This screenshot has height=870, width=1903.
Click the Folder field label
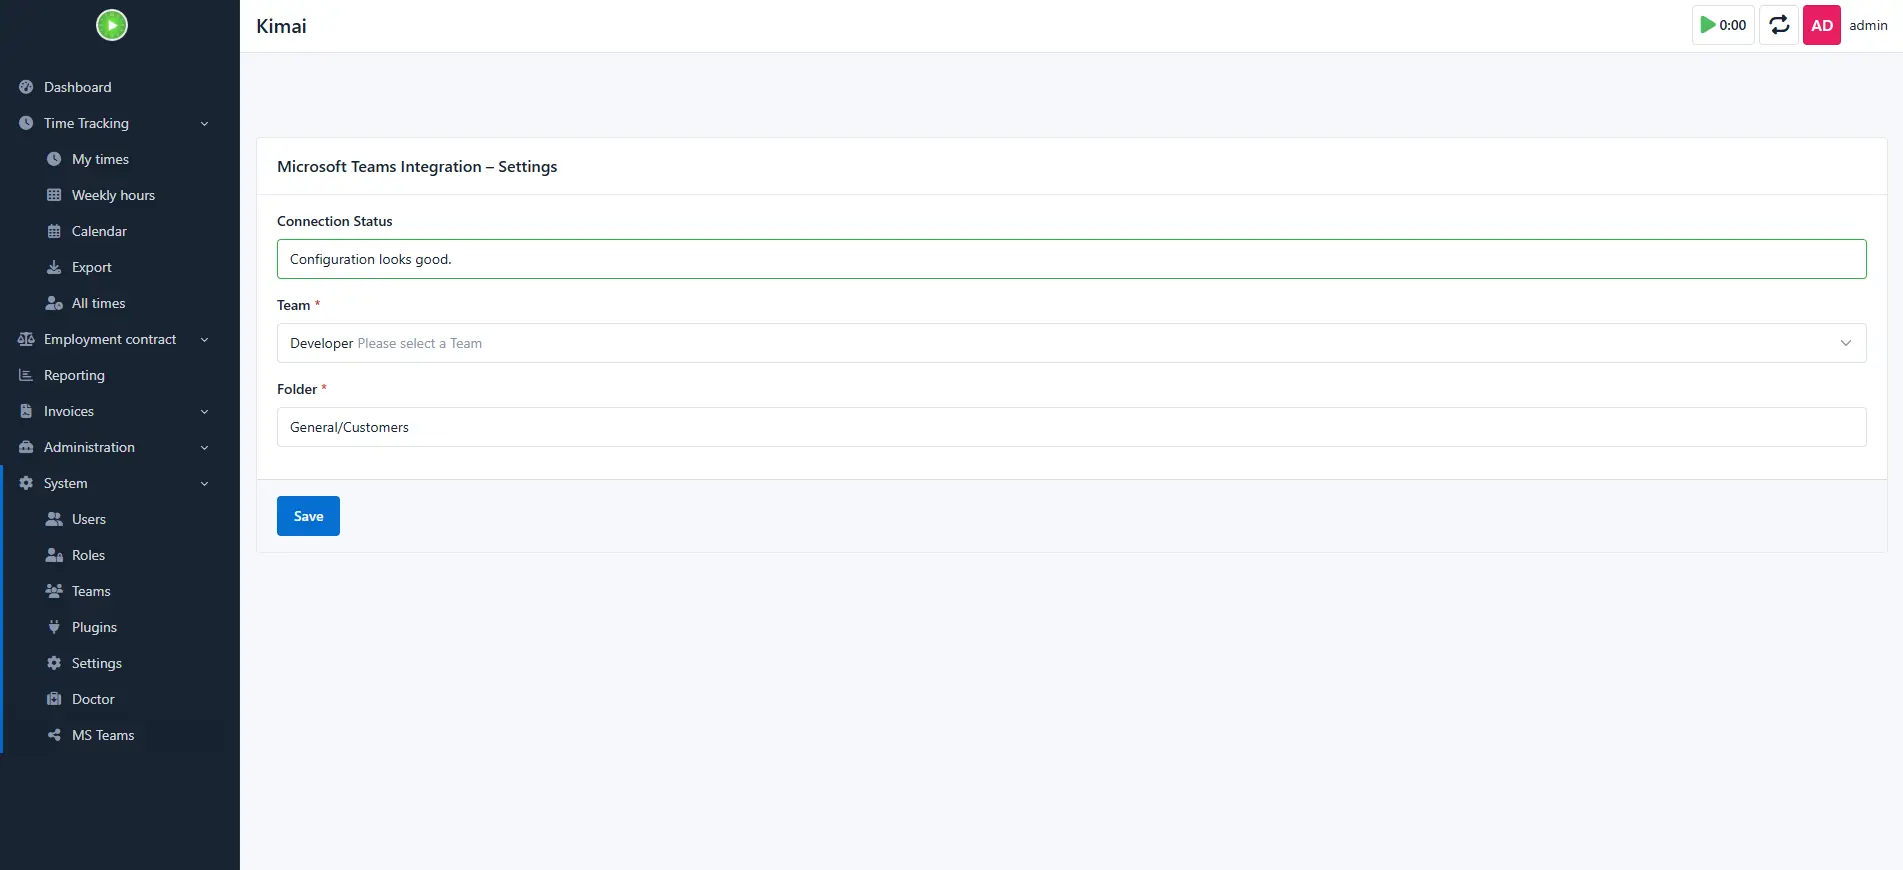click(x=297, y=389)
